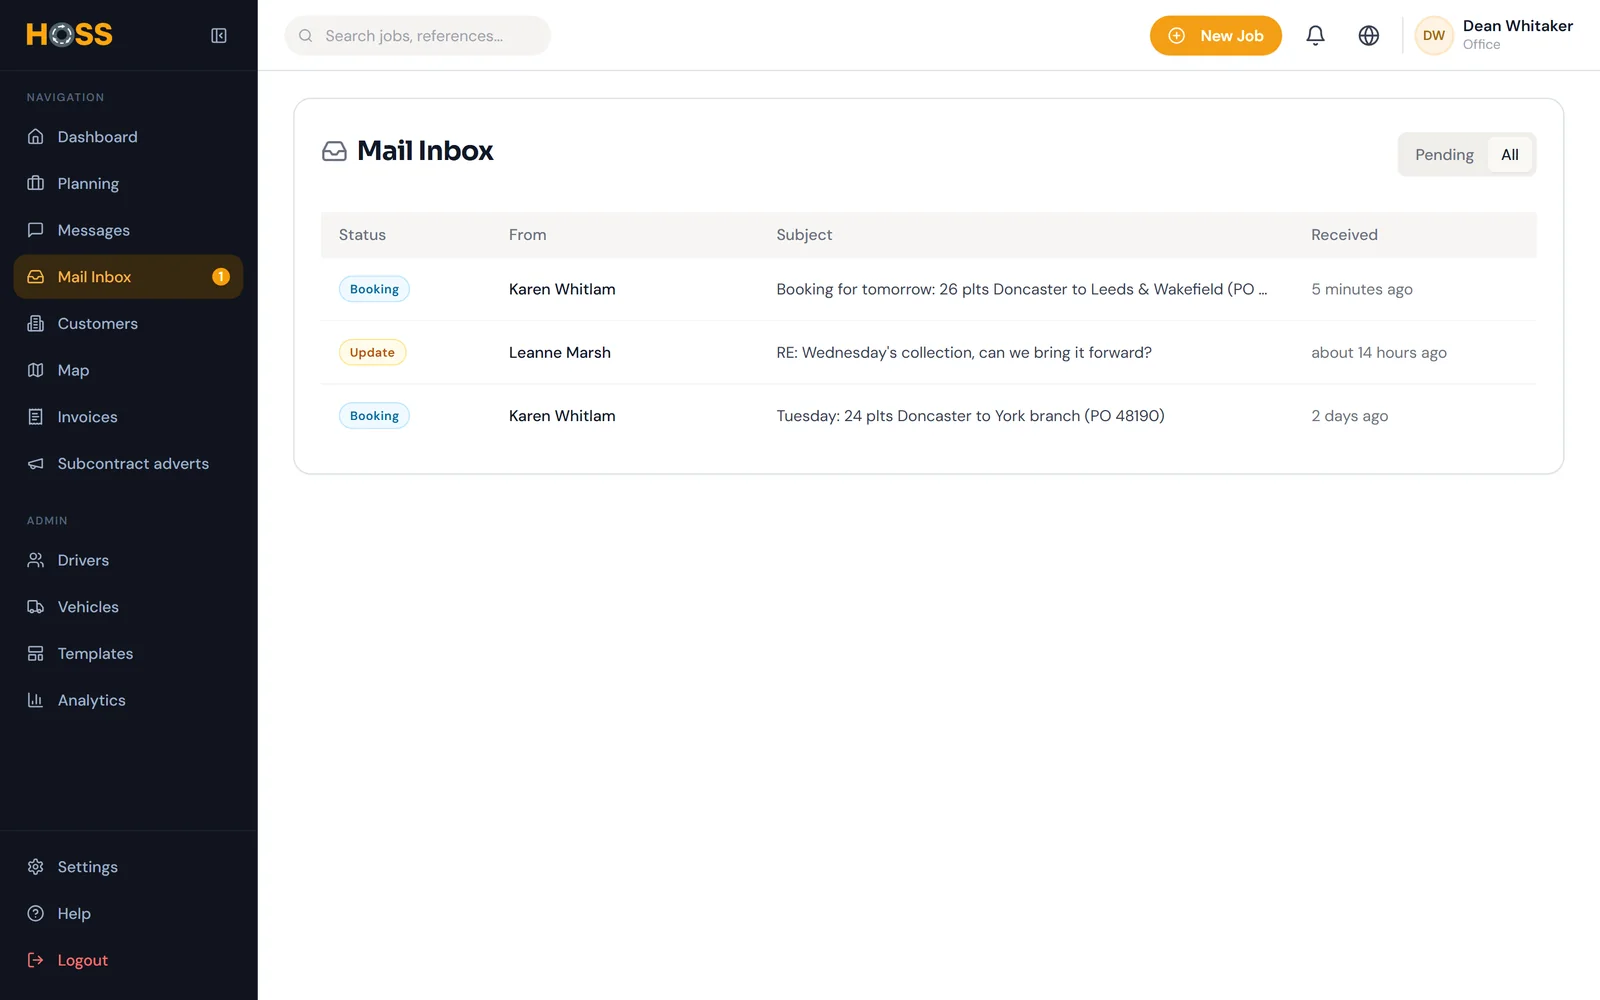The width and height of the screenshot is (1600, 1000).
Task: Click the Mail Inbox unread count badge
Action: coord(221,277)
